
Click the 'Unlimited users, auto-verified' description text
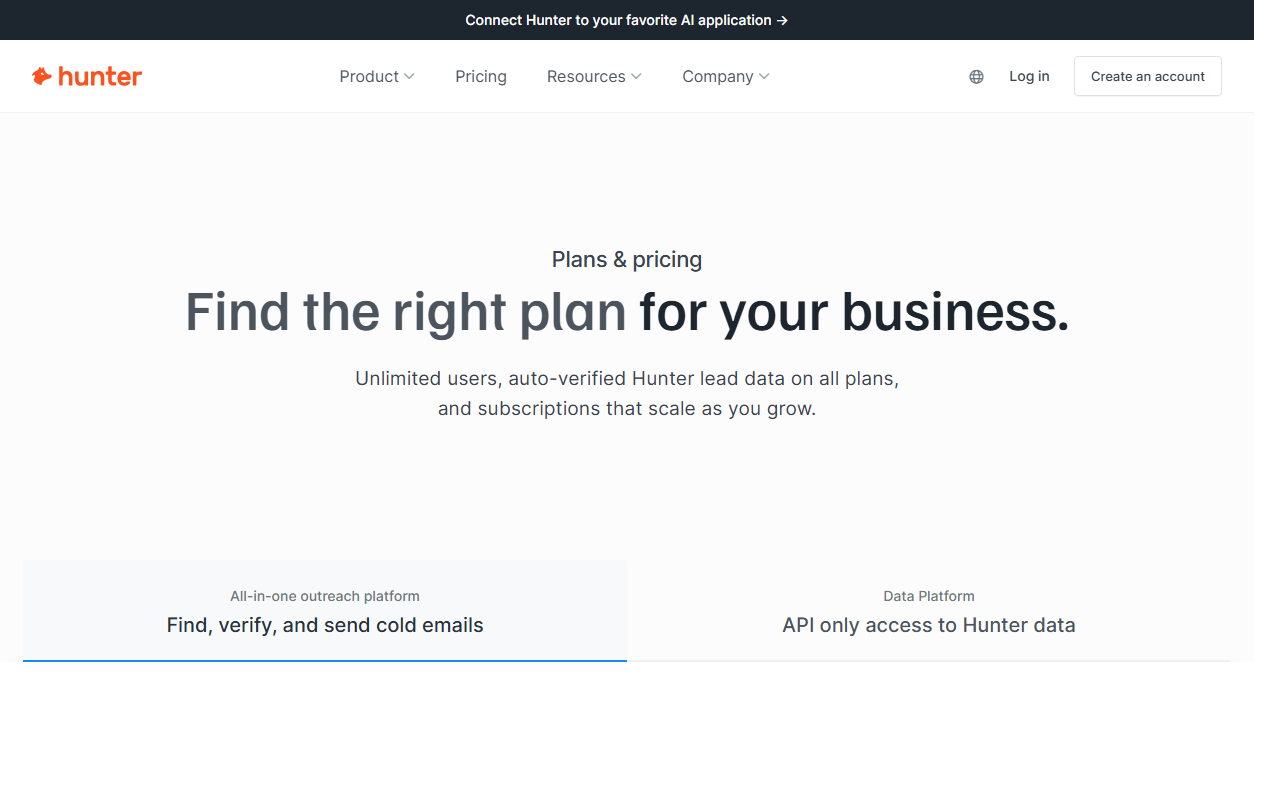pyautogui.click(x=627, y=394)
